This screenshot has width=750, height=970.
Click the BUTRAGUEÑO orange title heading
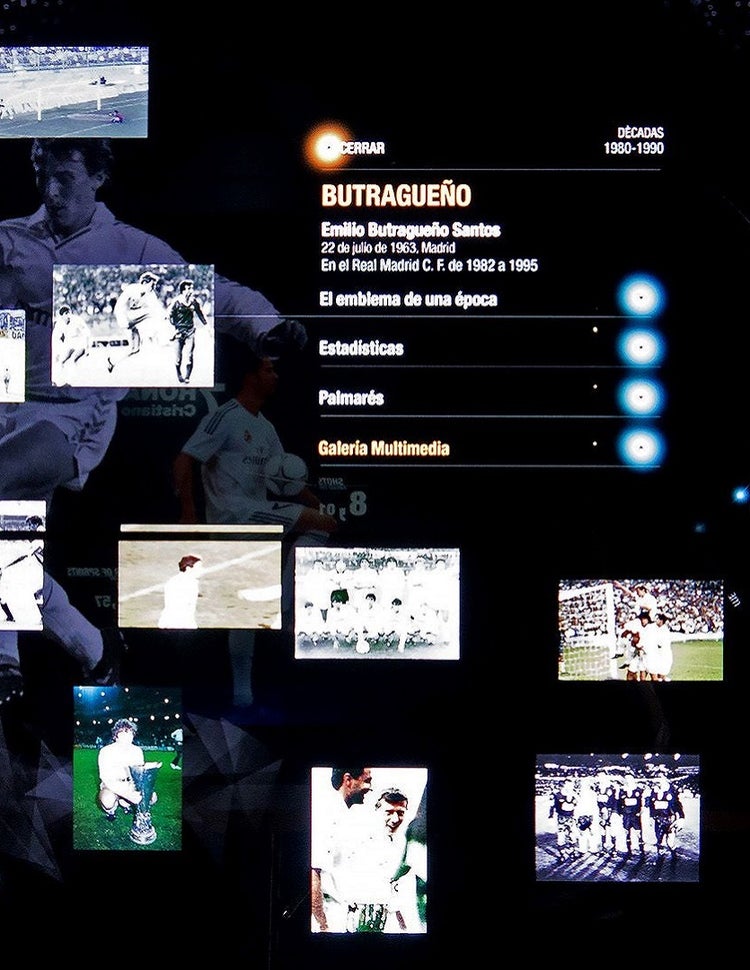pos(396,196)
